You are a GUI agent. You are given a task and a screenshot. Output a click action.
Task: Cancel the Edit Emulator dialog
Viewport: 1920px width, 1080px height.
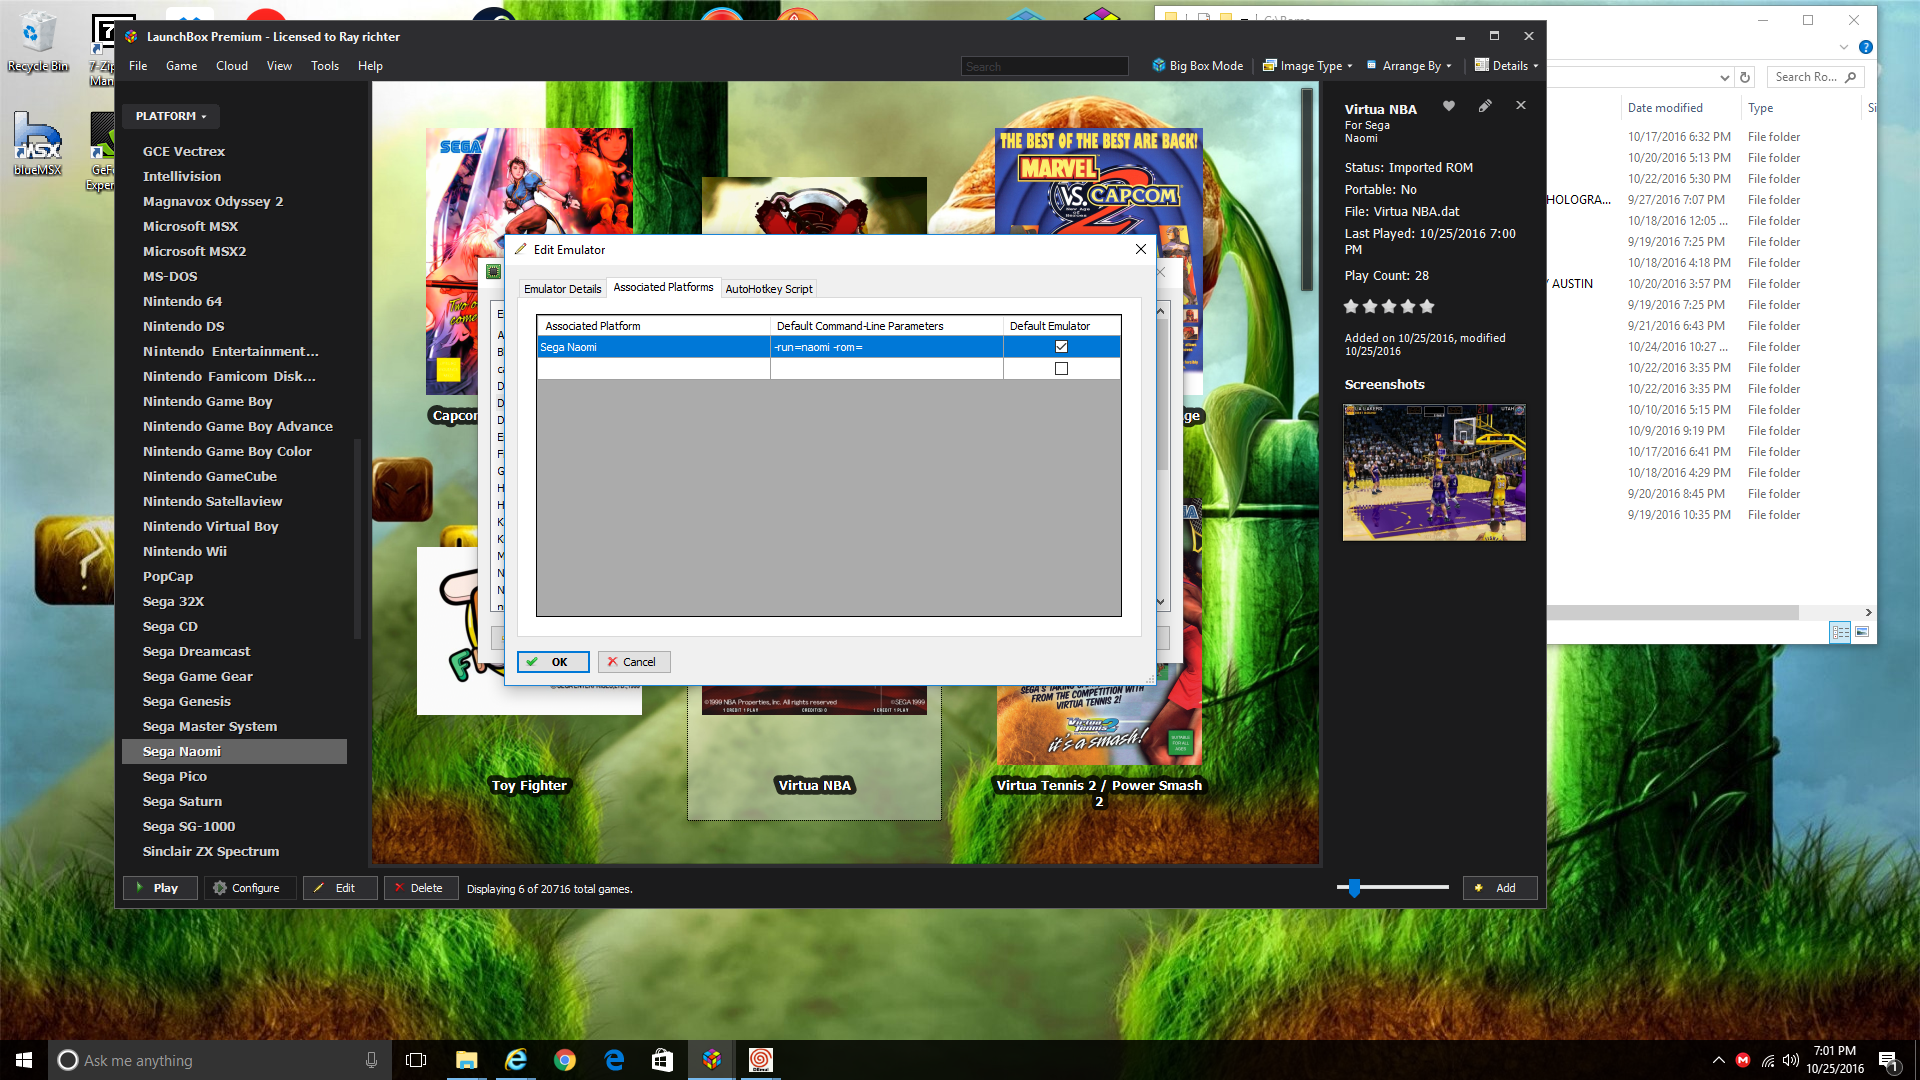634,662
